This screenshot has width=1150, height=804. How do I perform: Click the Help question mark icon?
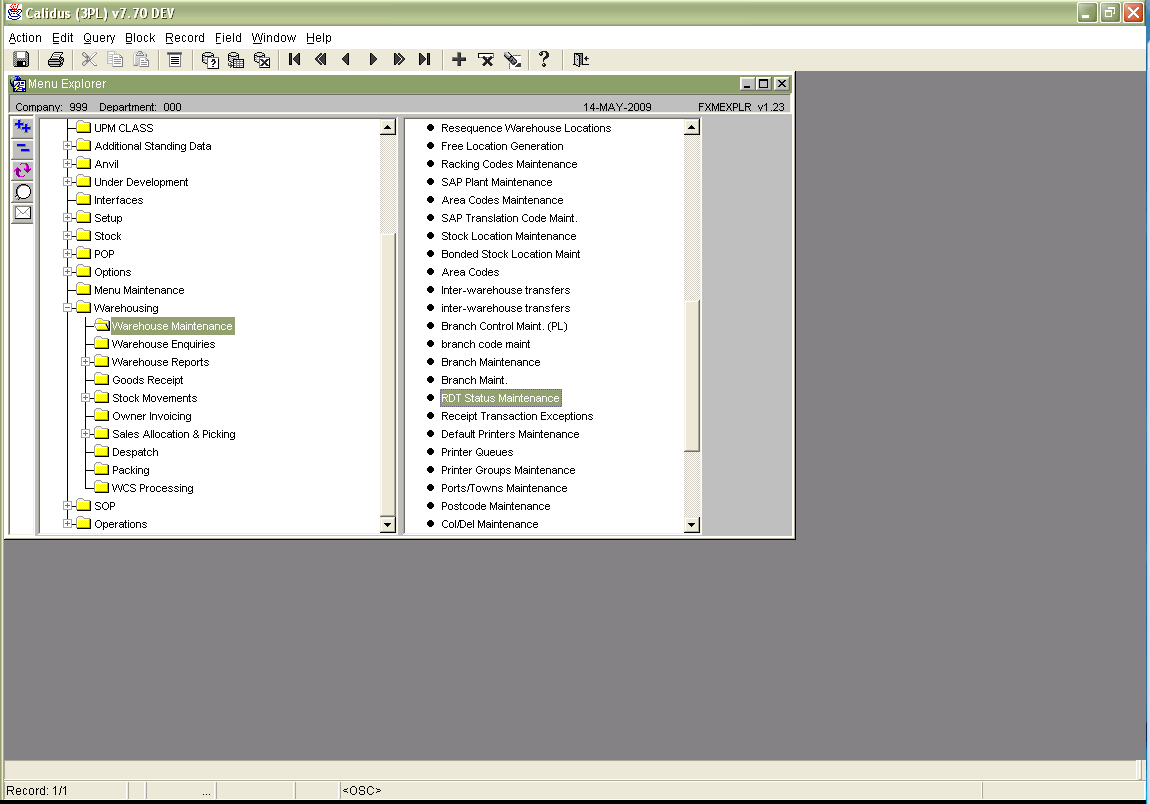click(x=544, y=59)
